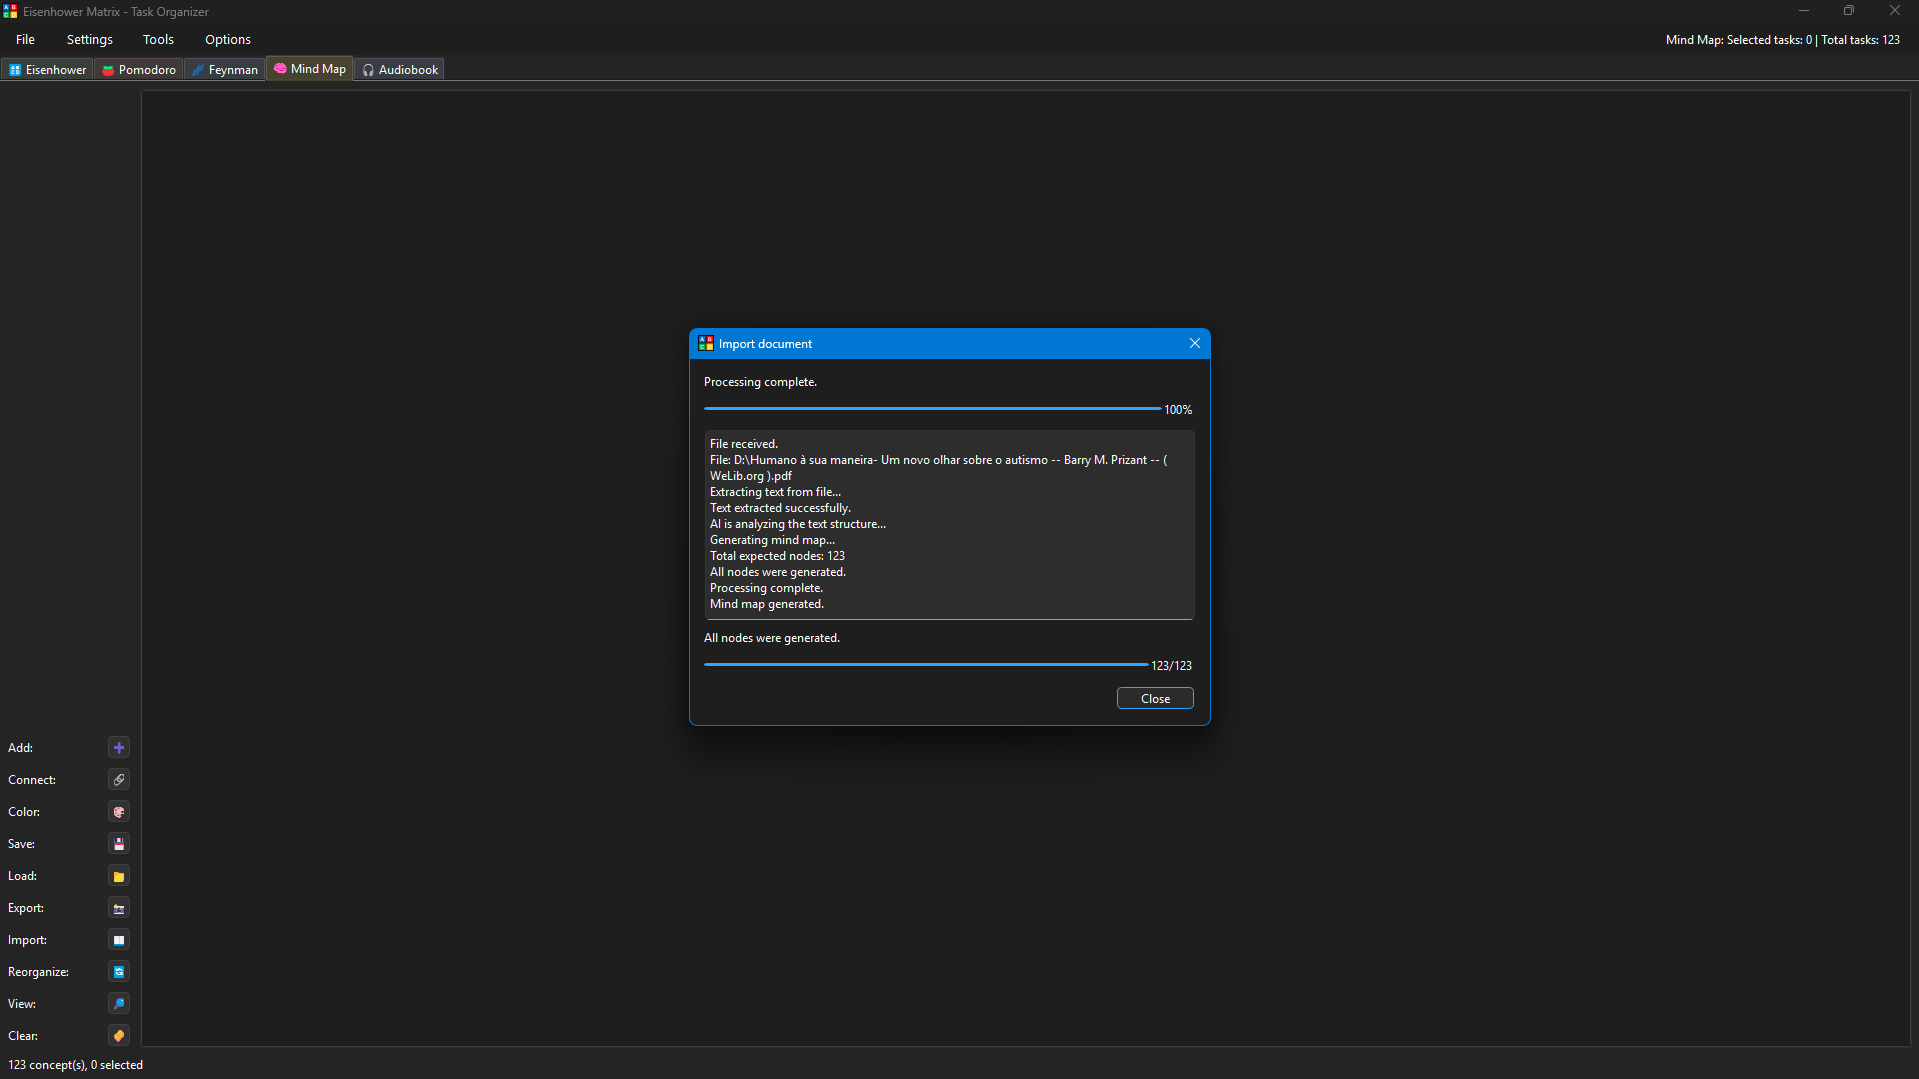Open the Load folder icon
Image resolution: width=1919 pixels, height=1079 pixels.
click(x=119, y=876)
